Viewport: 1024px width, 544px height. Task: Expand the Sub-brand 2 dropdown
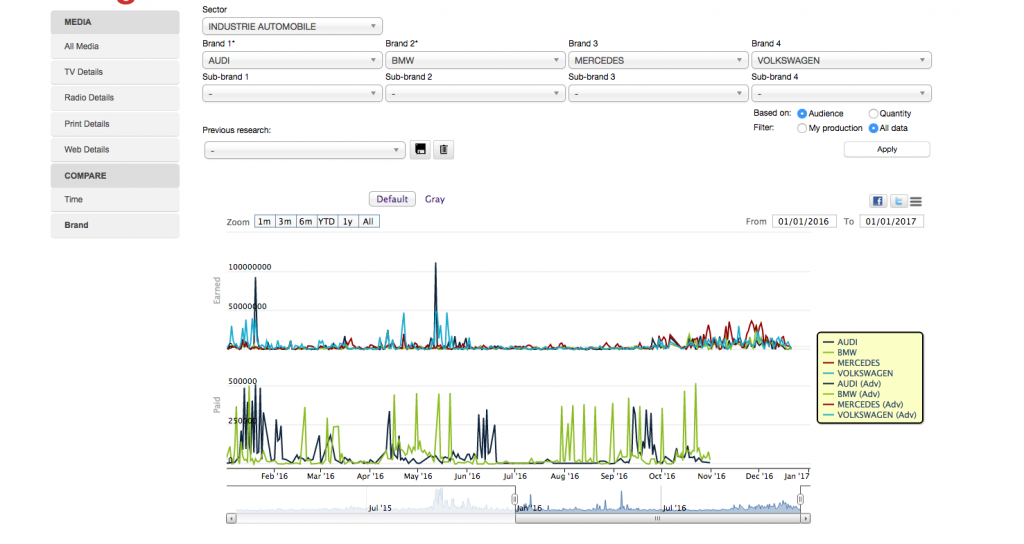475,93
